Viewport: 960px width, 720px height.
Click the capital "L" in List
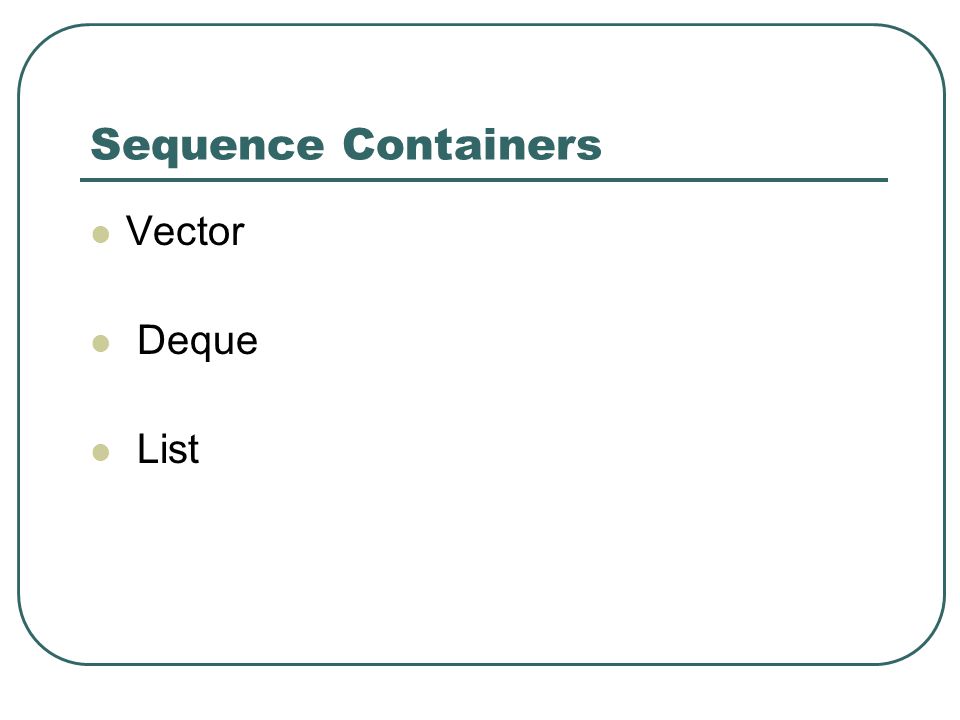pos(147,448)
